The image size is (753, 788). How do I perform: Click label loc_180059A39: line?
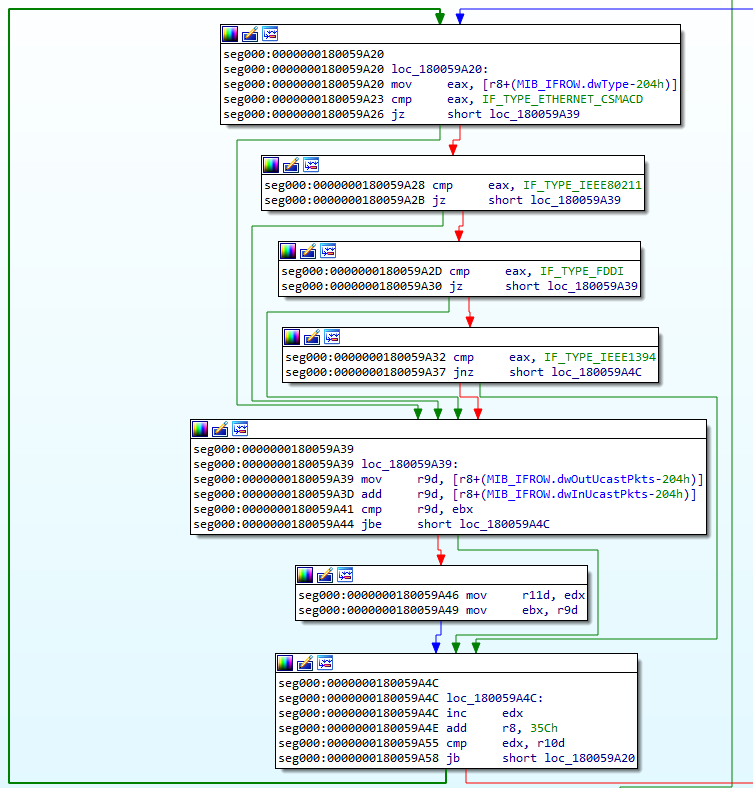(410, 464)
